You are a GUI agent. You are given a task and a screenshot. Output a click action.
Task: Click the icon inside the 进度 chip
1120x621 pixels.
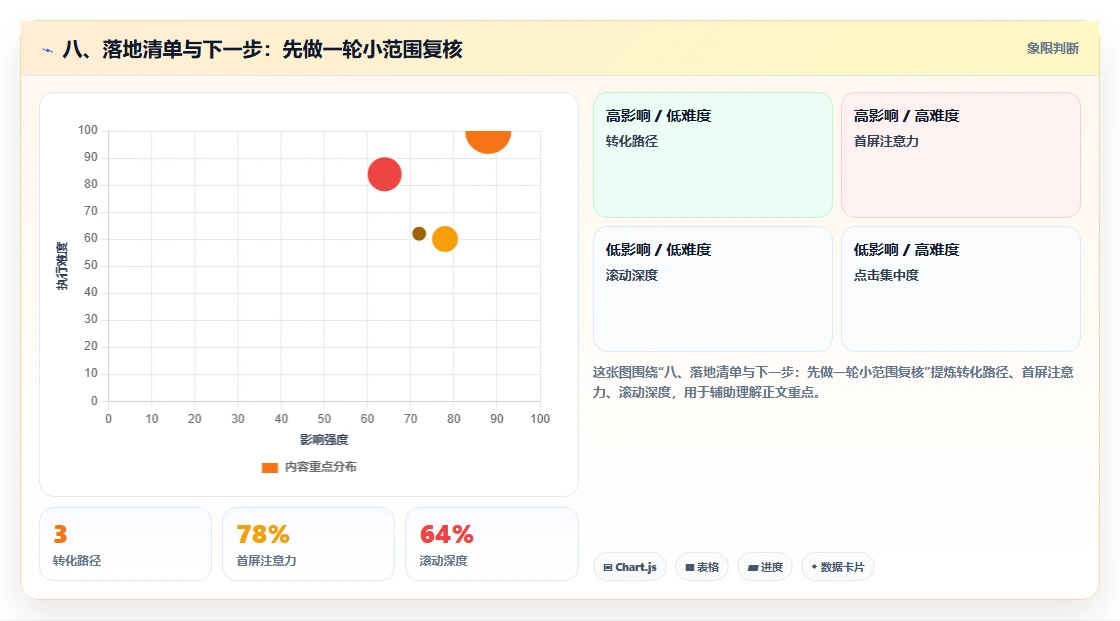point(753,567)
